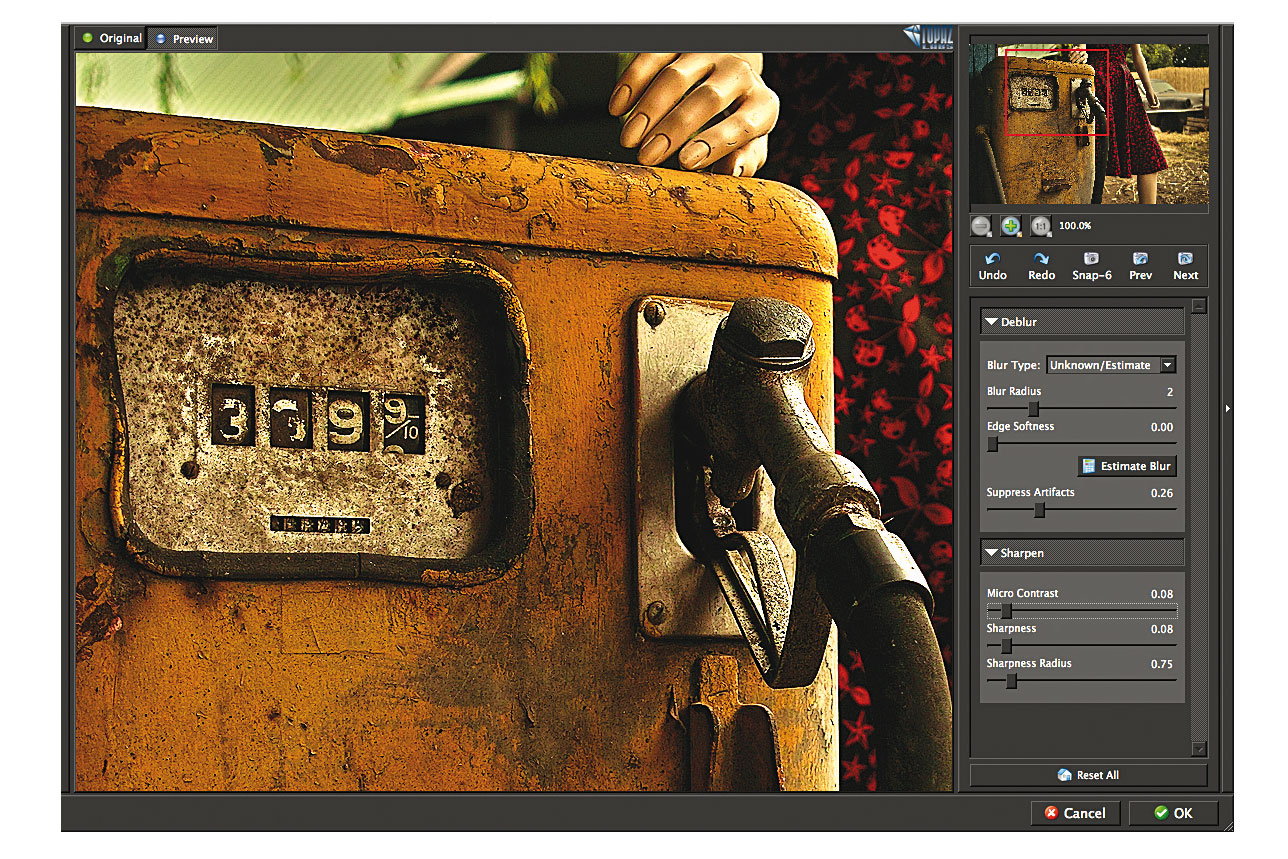
Task: Go to the Next snapshot
Action: tap(1185, 259)
